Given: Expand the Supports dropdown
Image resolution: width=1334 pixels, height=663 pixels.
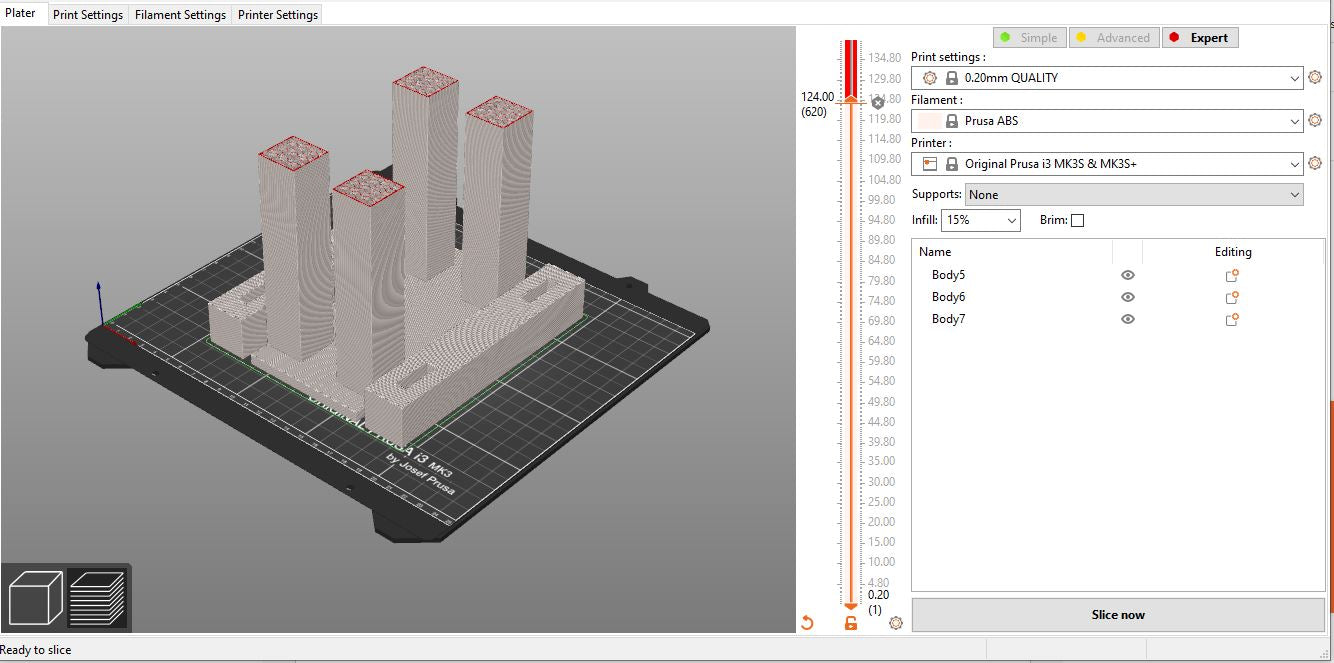Looking at the screenshot, I should pyautogui.click(x=1295, y=195).
